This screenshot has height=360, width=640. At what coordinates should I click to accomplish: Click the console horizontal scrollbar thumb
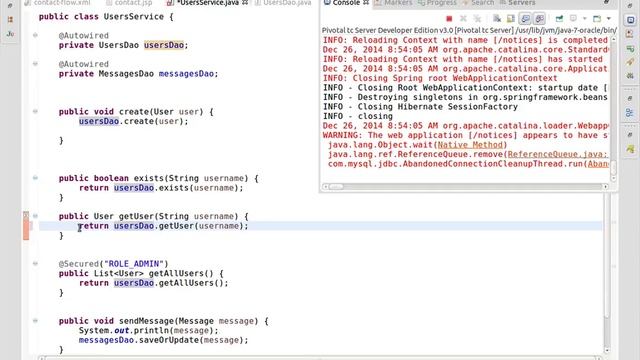pyautogui.click(x=336, y=187)
